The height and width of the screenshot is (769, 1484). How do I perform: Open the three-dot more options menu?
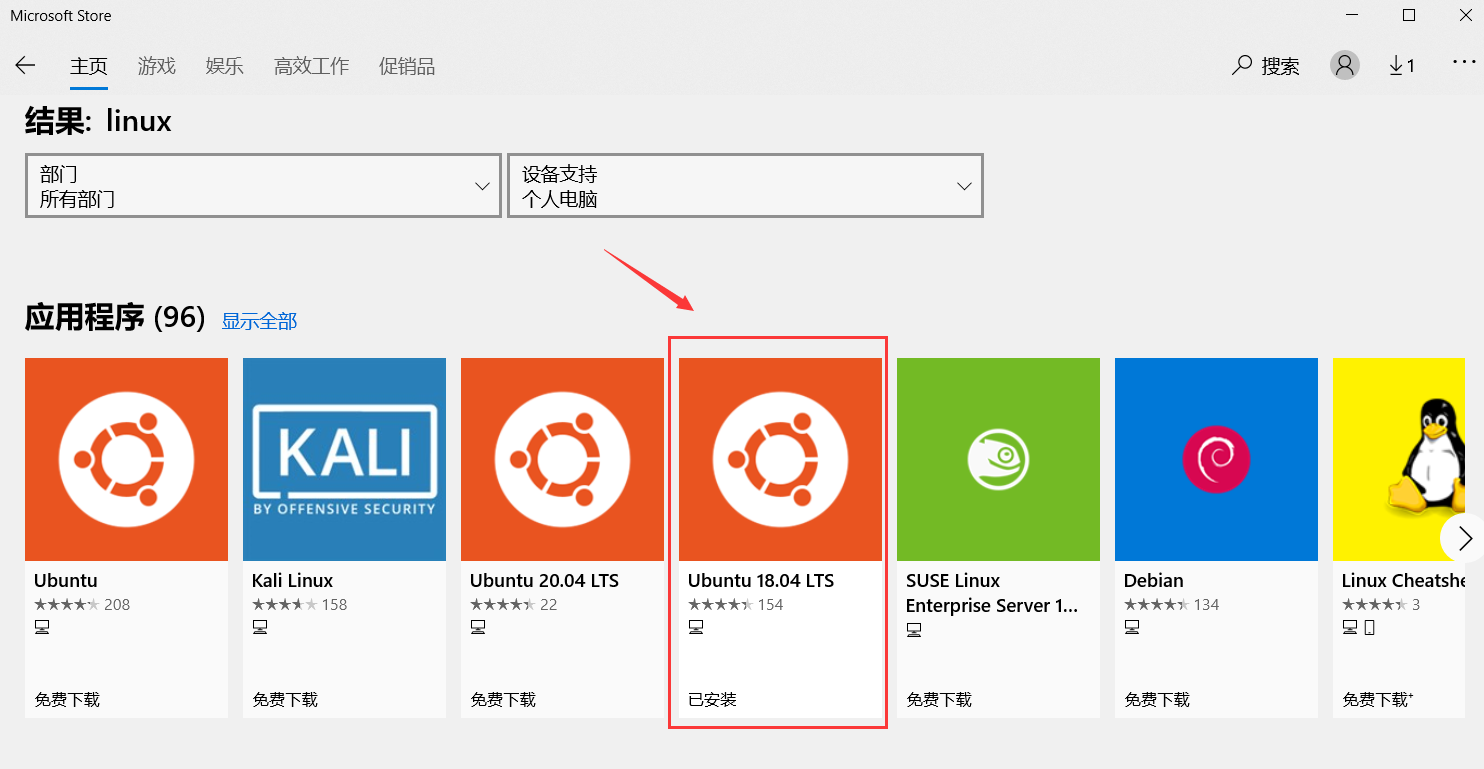pos(1463,63)
